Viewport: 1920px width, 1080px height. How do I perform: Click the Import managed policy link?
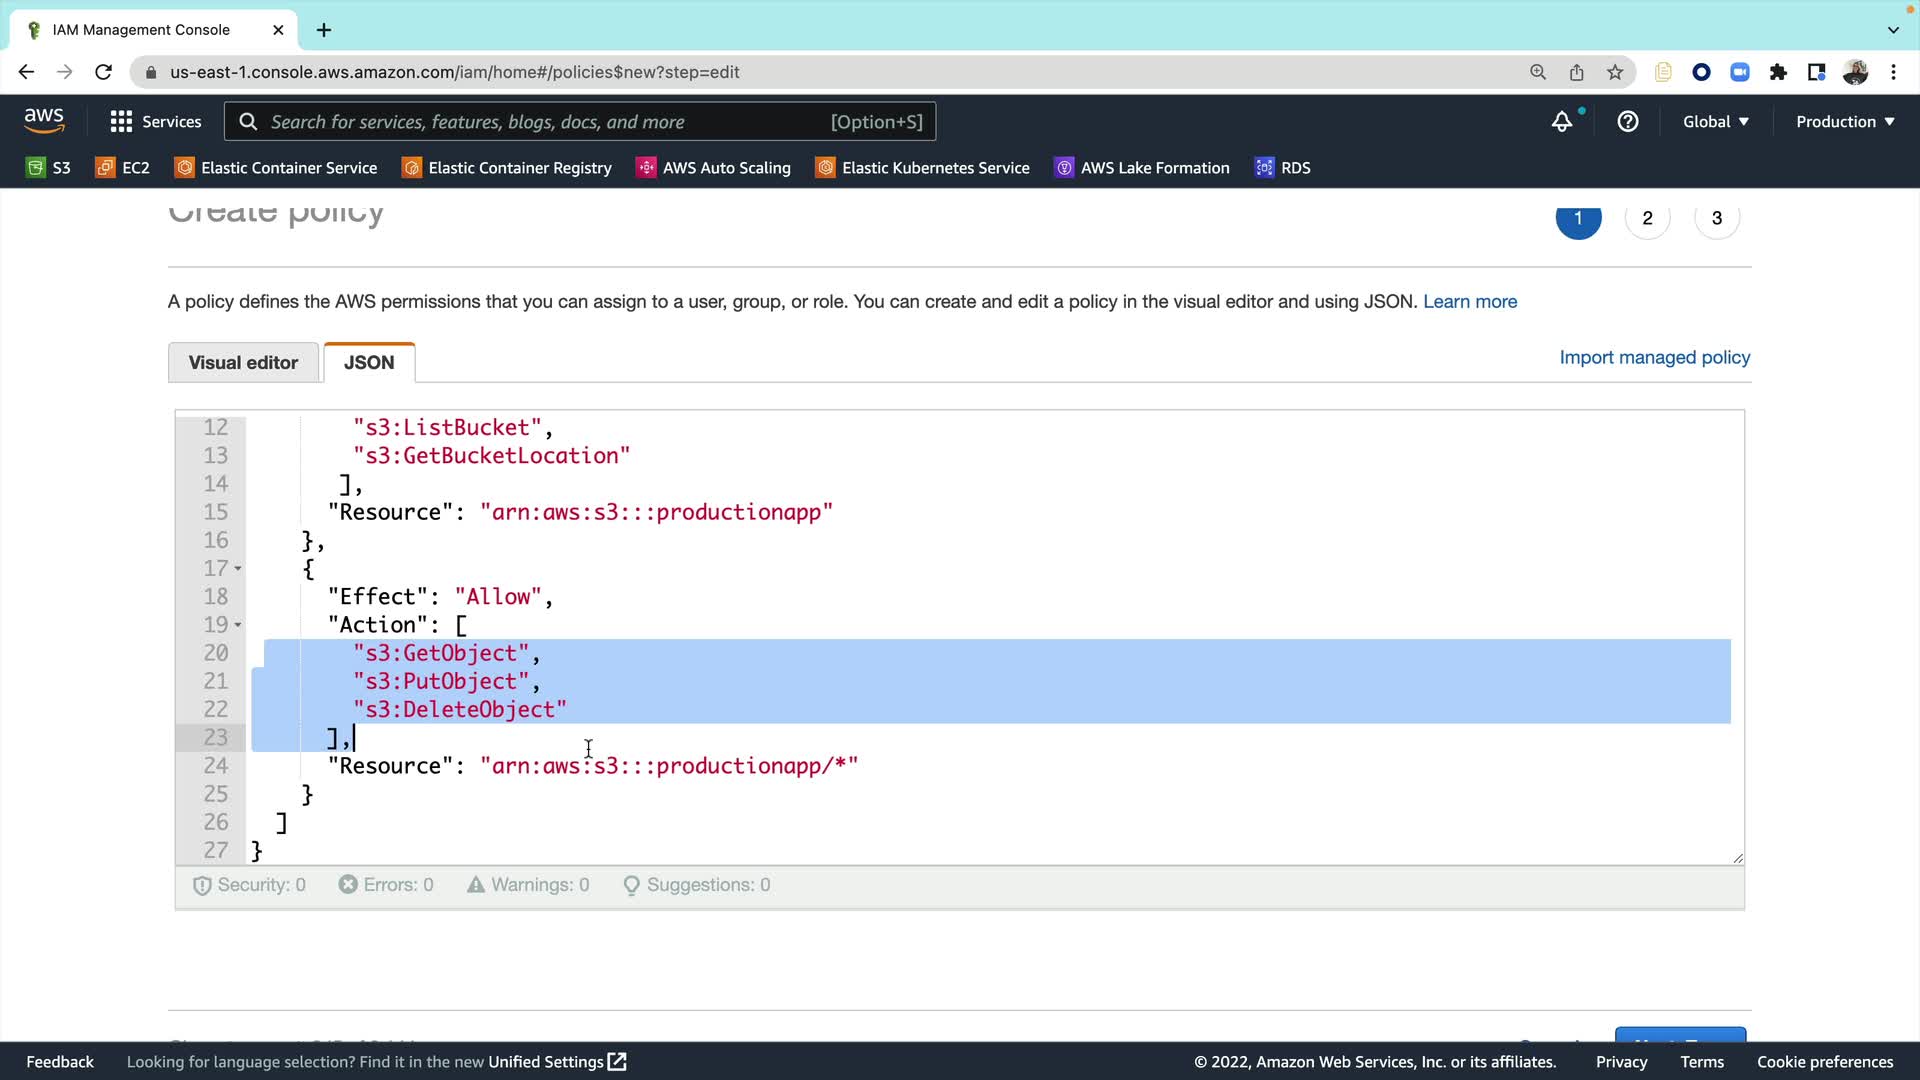pos(1654,358)
